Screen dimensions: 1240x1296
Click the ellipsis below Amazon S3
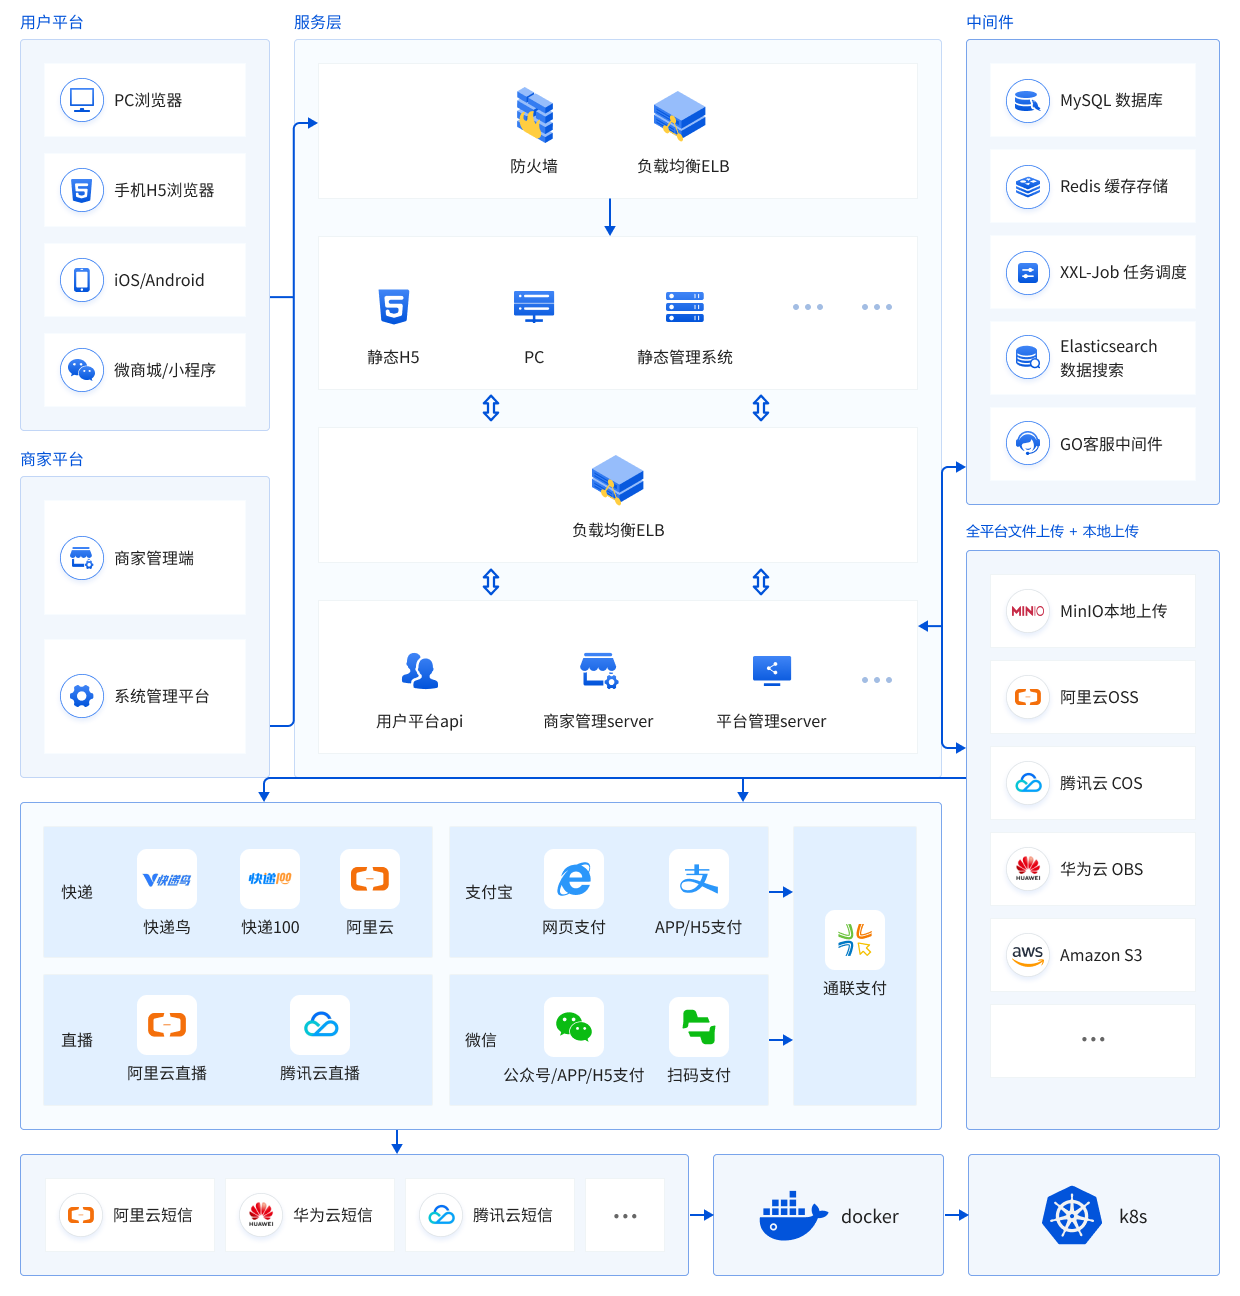[x=1092, y=1040]
